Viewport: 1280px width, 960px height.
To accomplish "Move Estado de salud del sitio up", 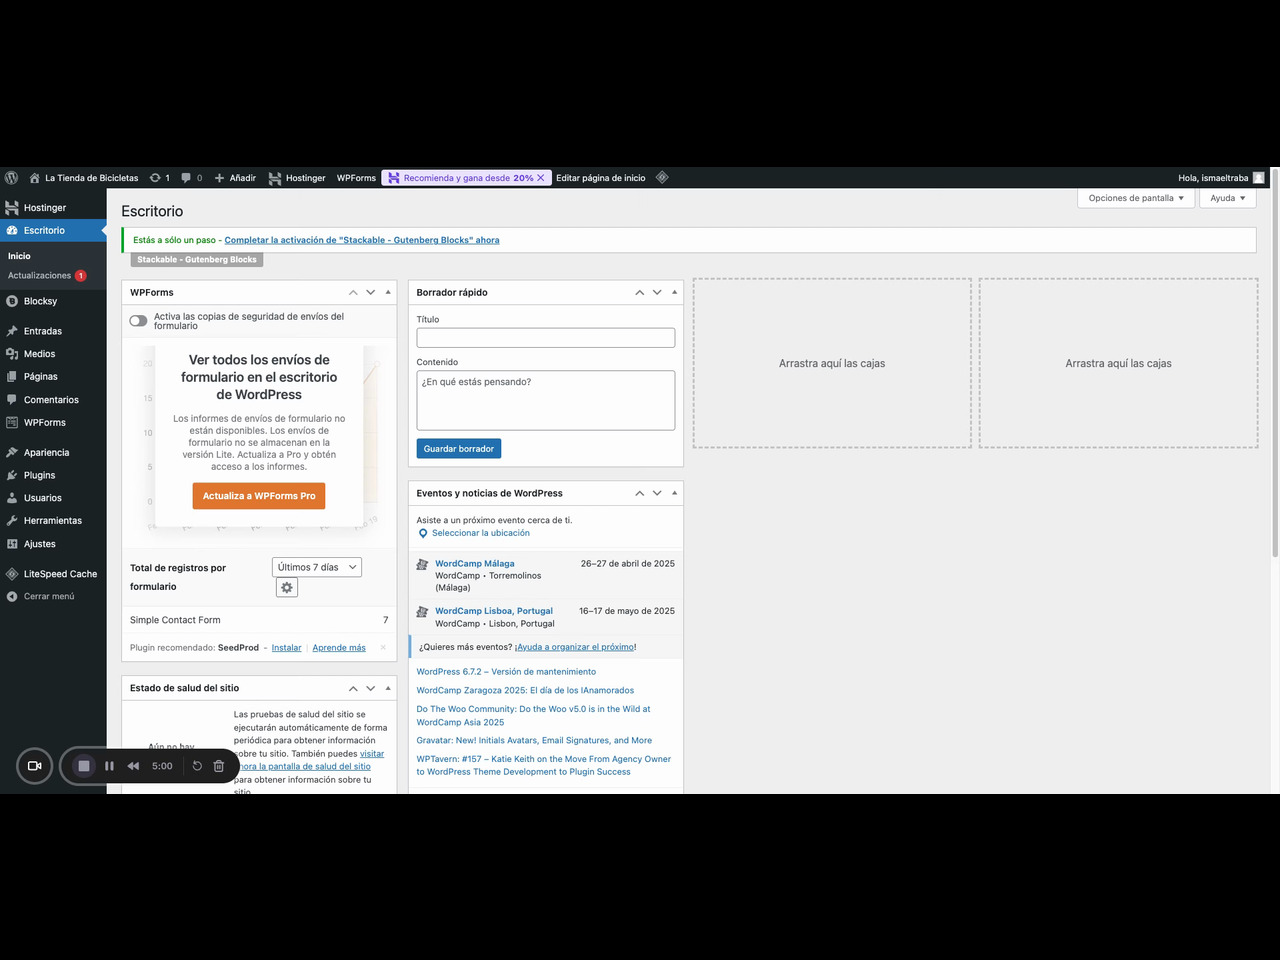I will (353, 688).
